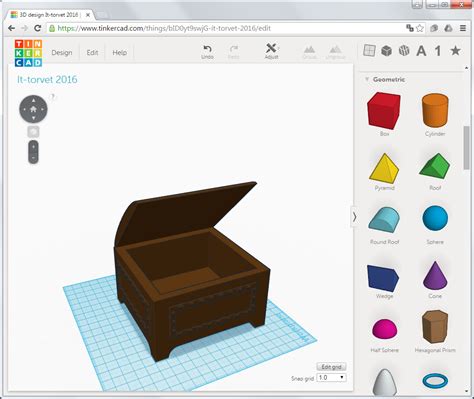Collapse the shapes panel with the arrow

tap(354, 217)
